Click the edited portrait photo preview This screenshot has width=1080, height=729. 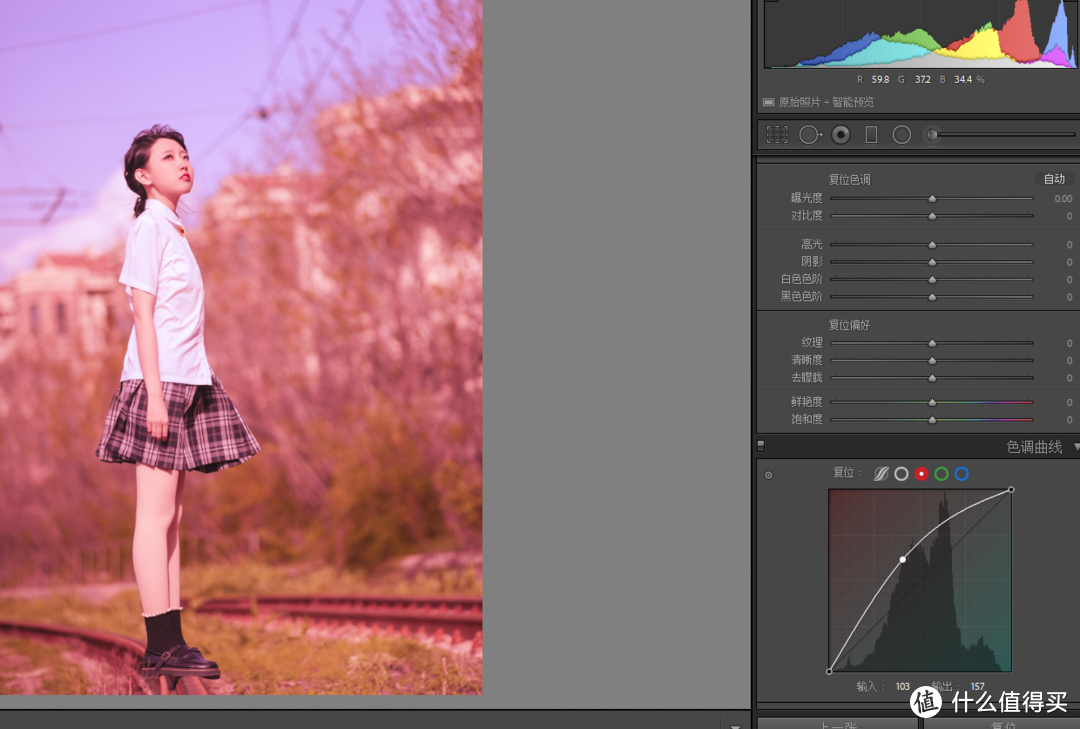pos(241,347)
